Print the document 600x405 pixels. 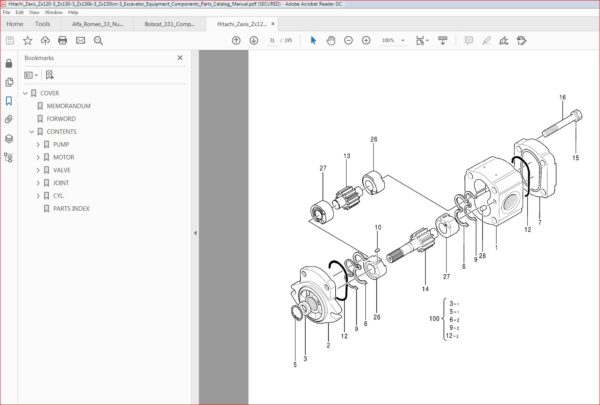point(62,40)
